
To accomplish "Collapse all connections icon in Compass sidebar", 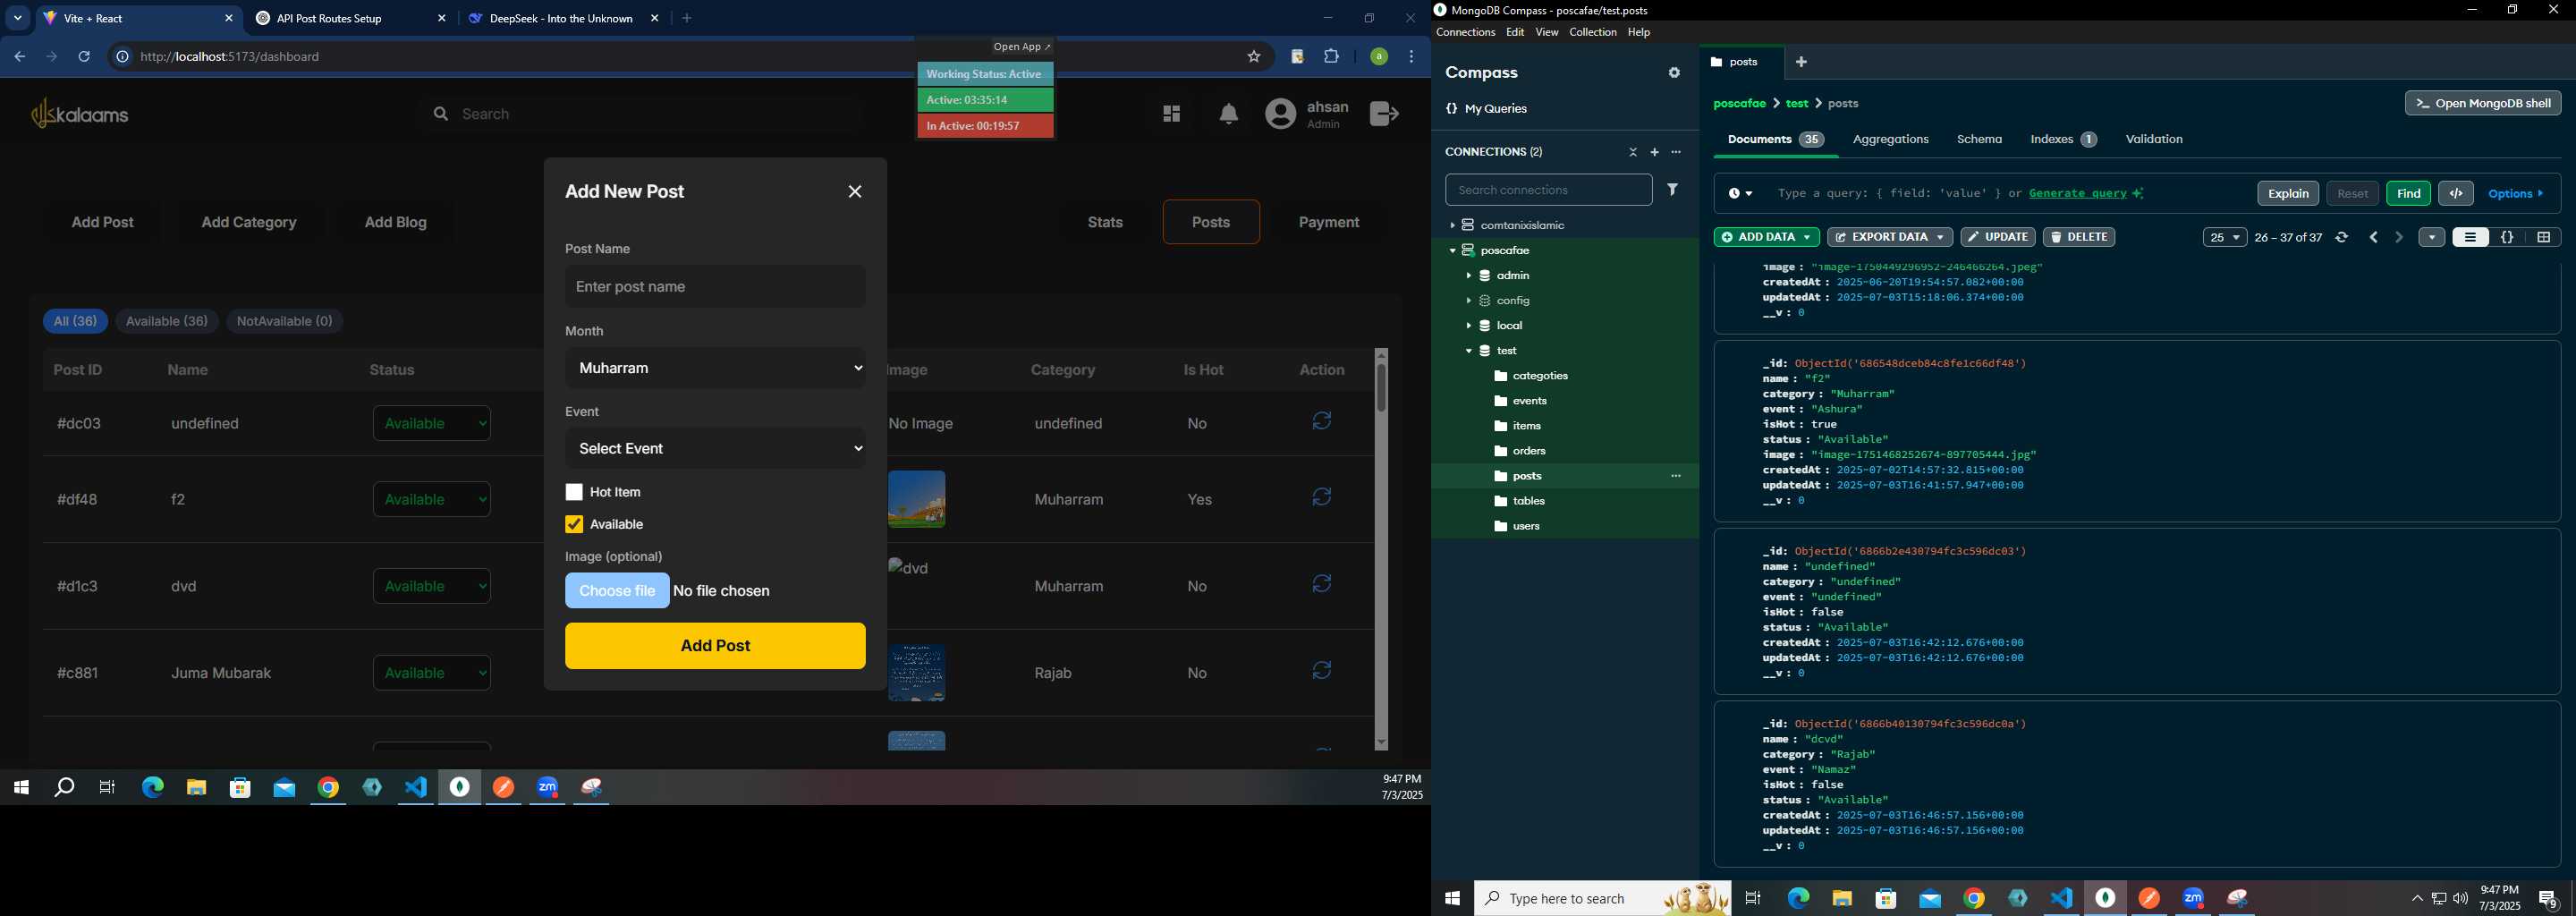I will [1633, 152].
